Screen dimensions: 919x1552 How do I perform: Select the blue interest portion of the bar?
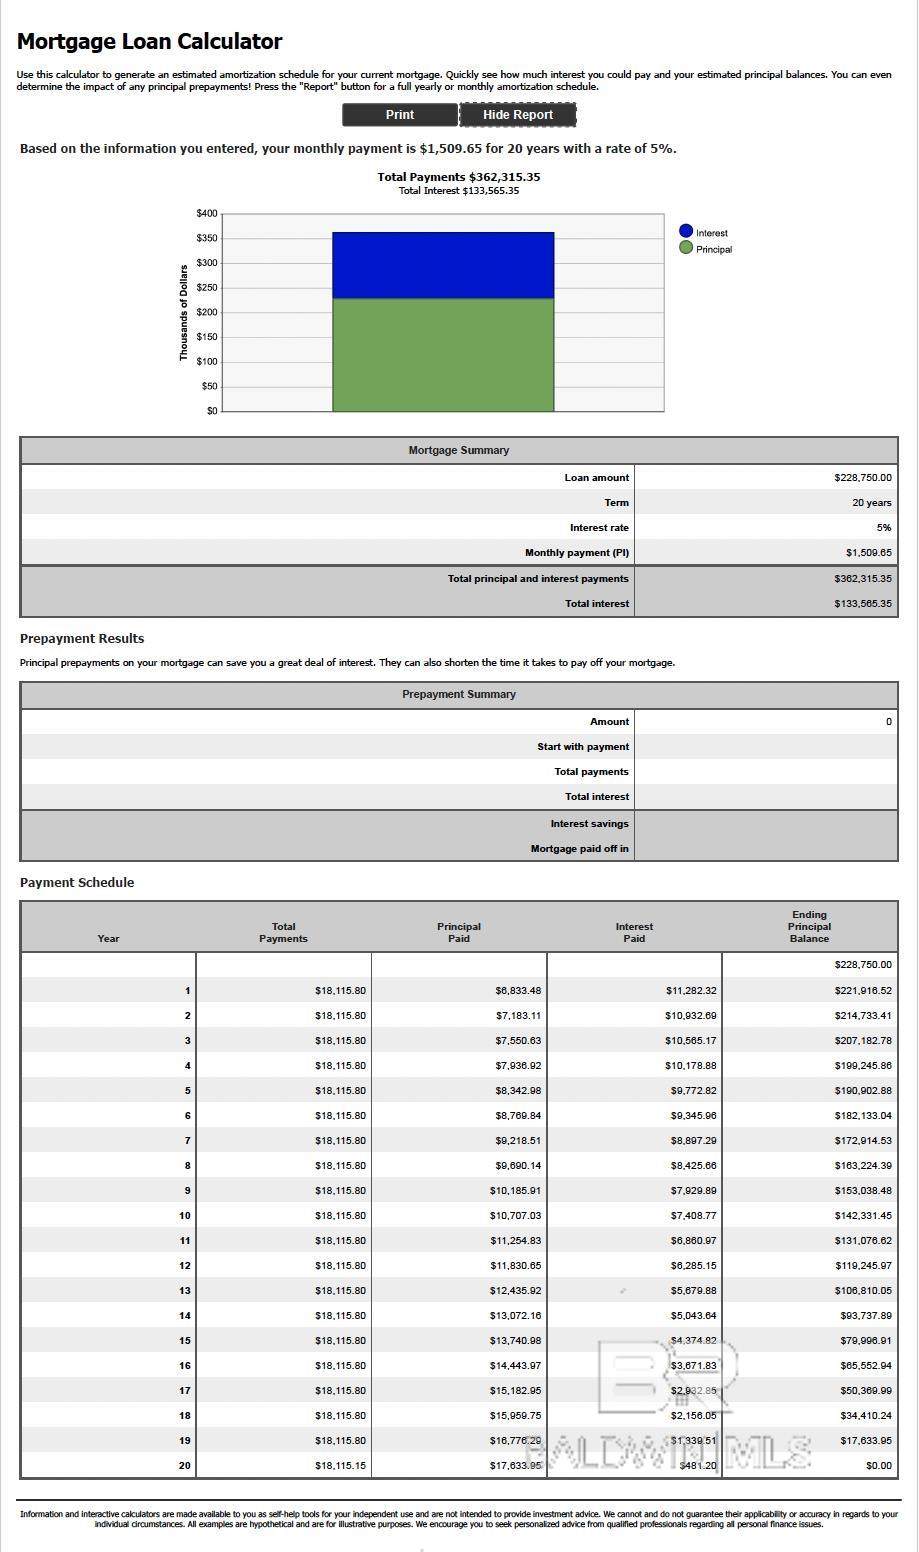coord(443,265)
